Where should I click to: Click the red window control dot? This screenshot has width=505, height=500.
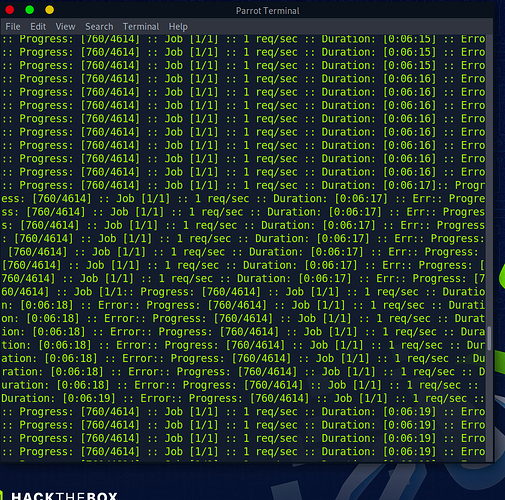pos(10,10)
